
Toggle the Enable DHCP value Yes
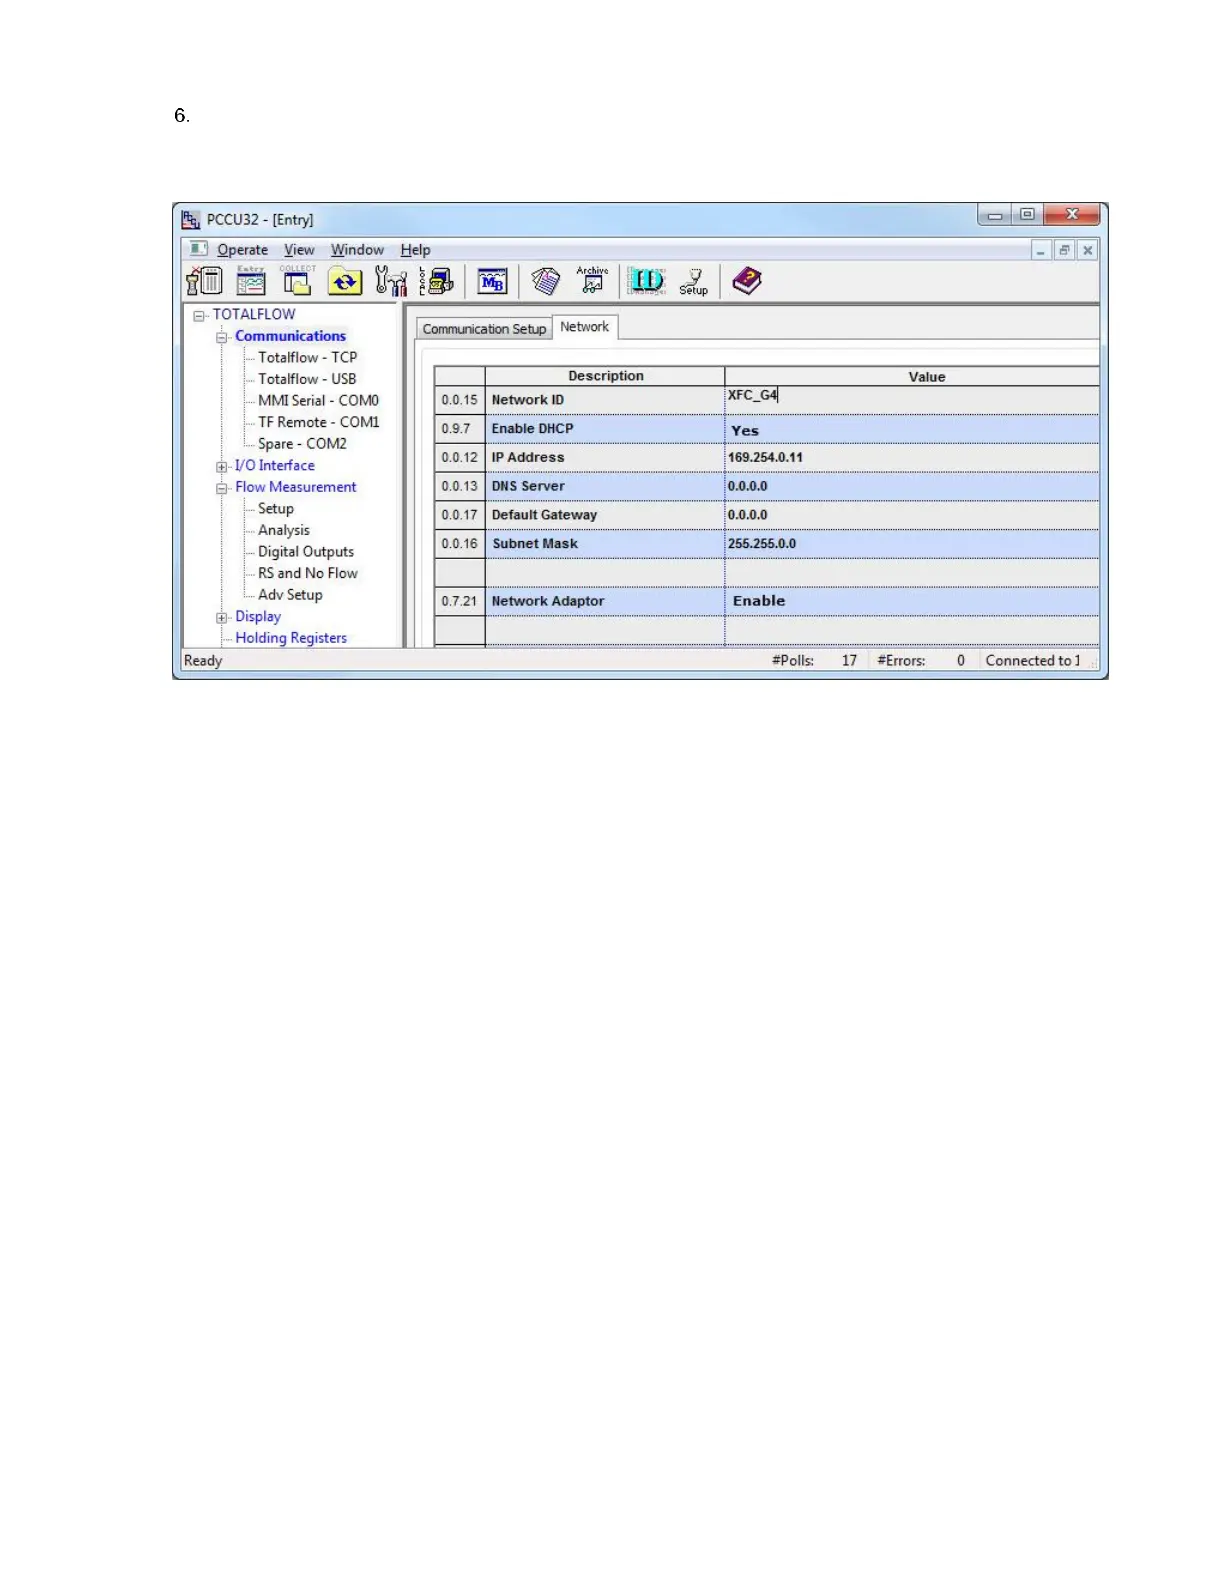point(911,429)
